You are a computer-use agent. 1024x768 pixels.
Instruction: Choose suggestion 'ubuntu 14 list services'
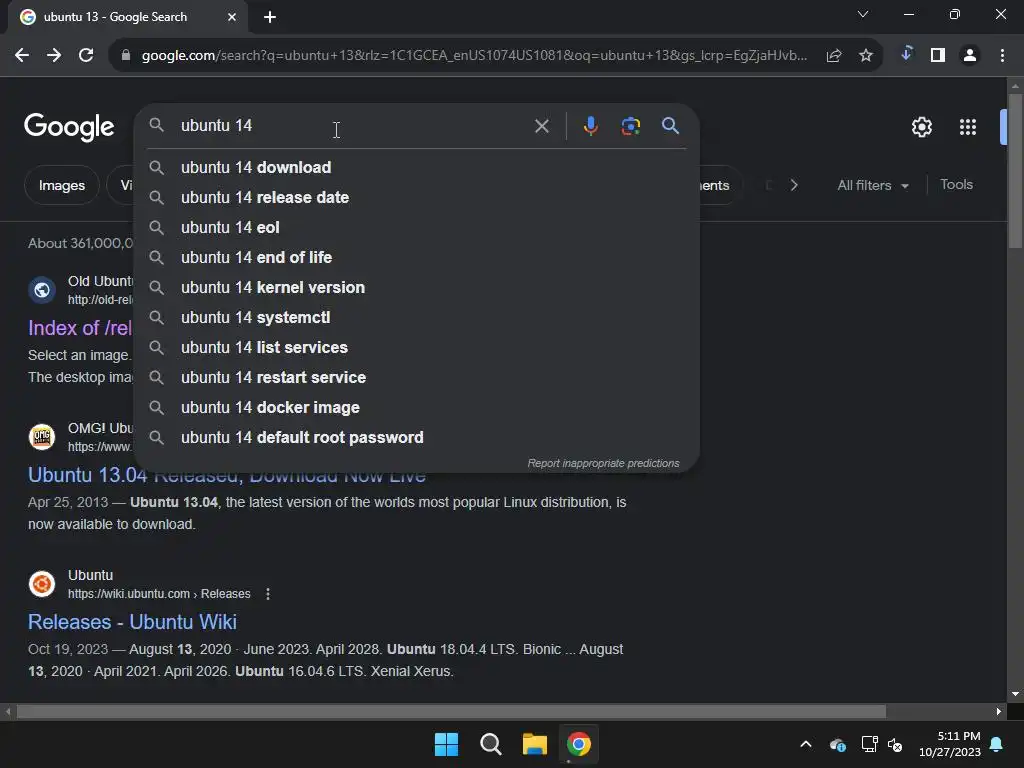[x=416, y=347]
